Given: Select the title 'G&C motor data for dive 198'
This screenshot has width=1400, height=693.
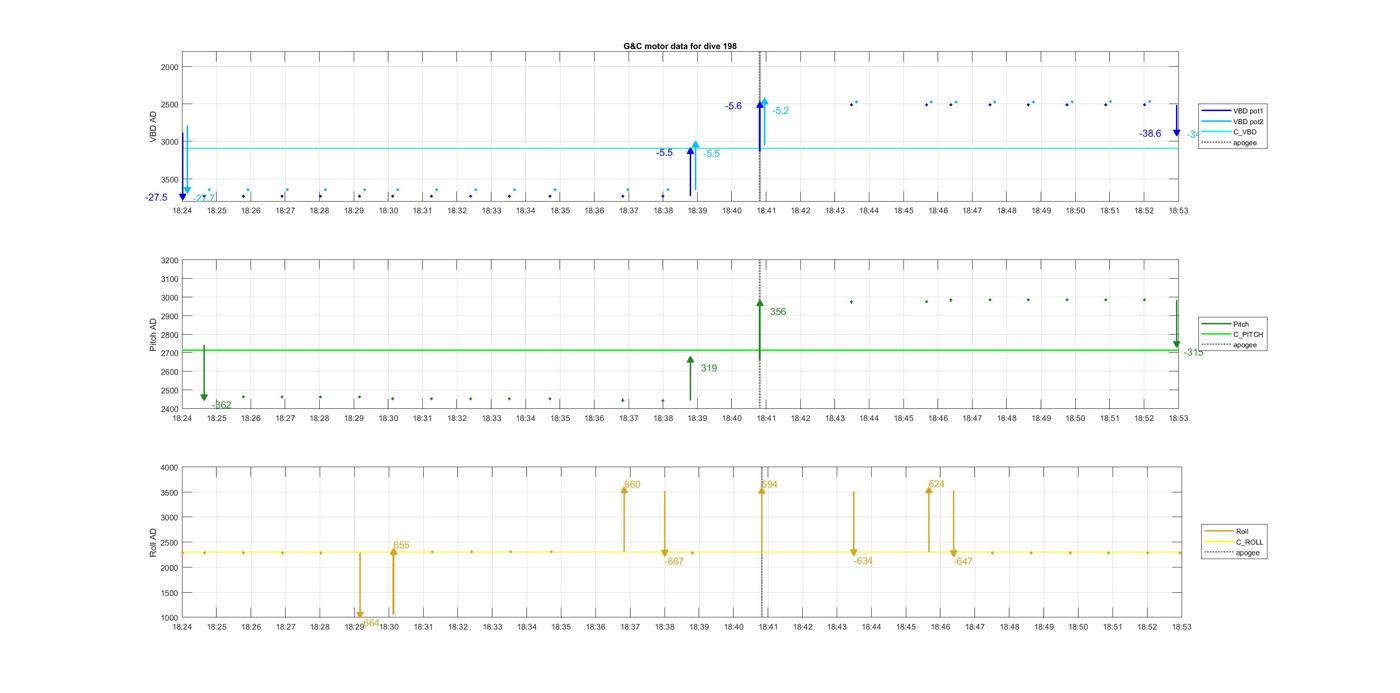Looking at the screenshot, I should [680, 46].
